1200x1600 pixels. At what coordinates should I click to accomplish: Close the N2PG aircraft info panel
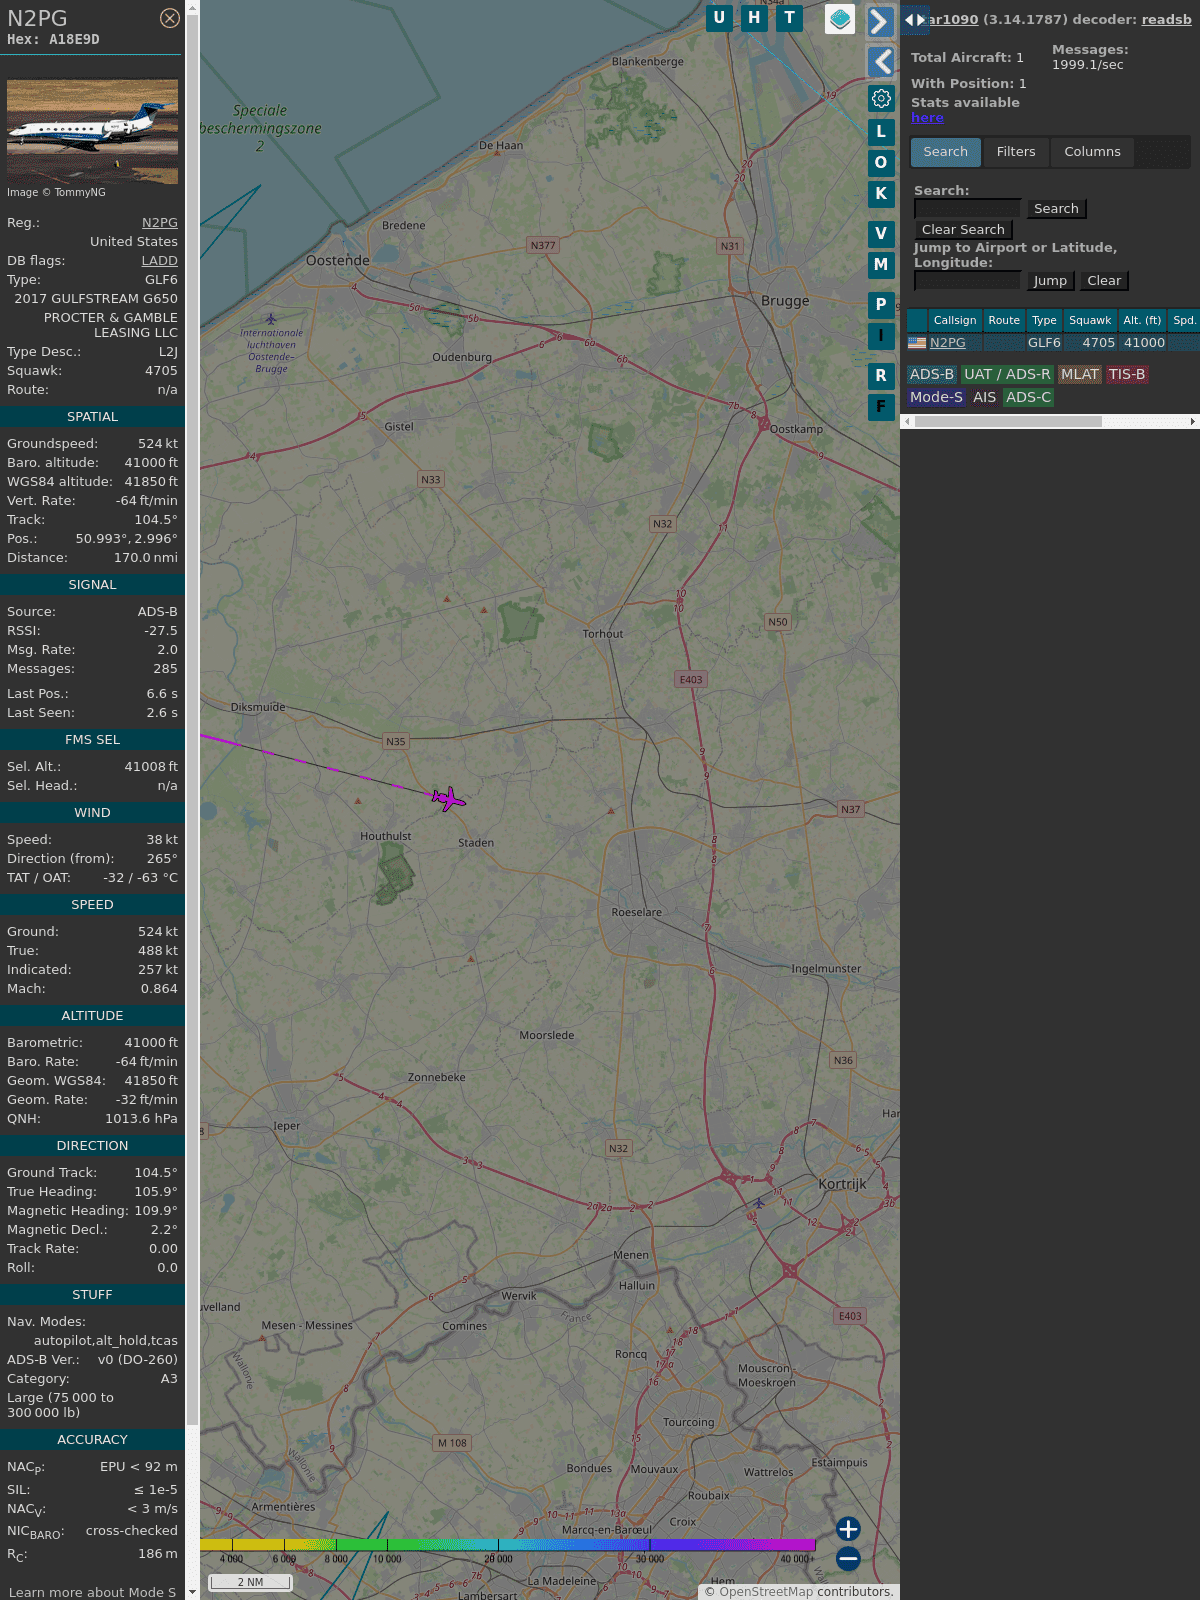pos(170,18)
